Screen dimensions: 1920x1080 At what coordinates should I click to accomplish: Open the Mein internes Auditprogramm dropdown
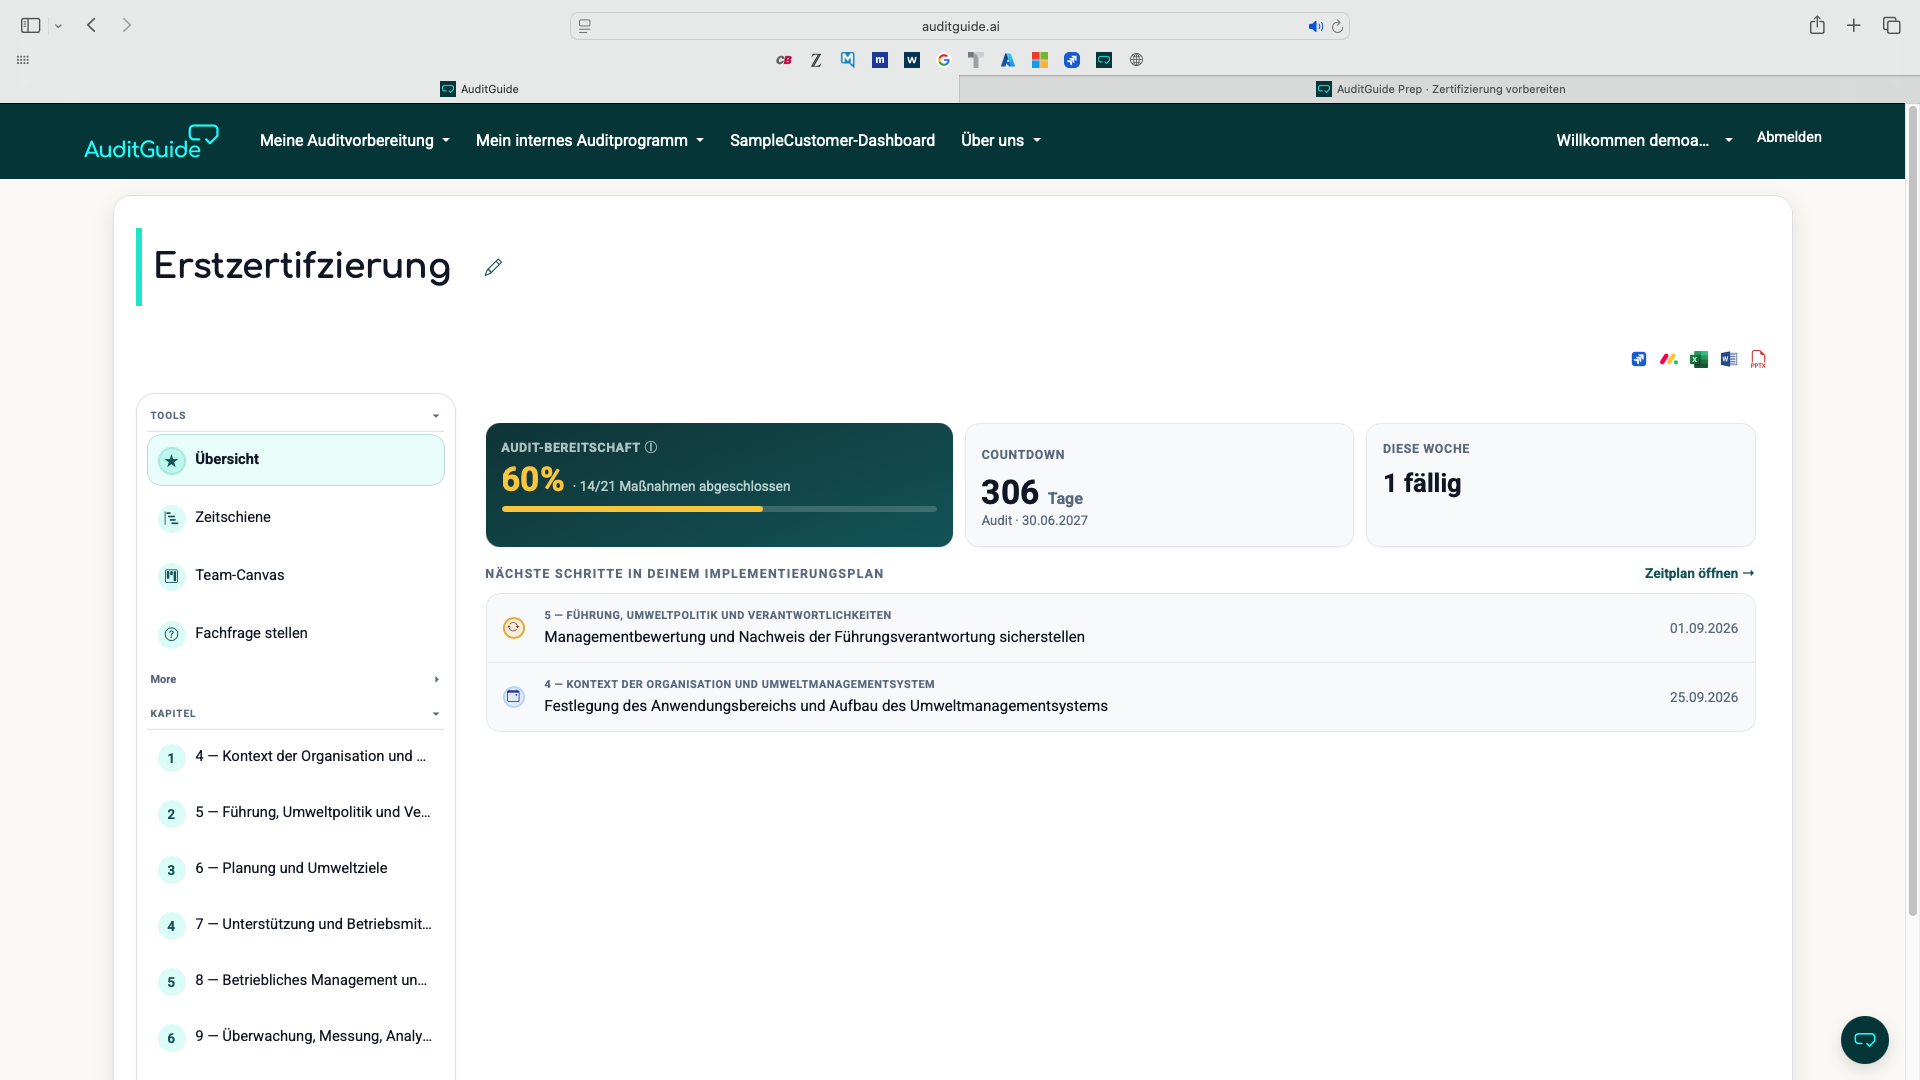590,141
